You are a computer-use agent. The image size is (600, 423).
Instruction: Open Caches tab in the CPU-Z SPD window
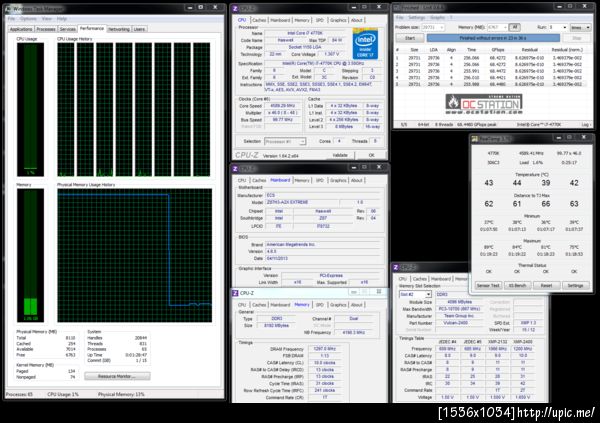[x=420, y=279]
